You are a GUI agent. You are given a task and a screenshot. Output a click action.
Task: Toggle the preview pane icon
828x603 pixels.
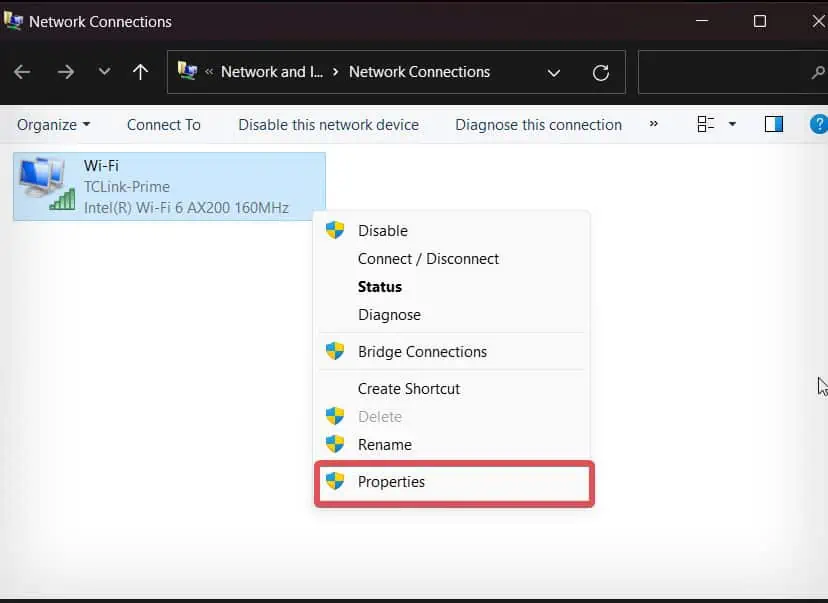point(774,124)
